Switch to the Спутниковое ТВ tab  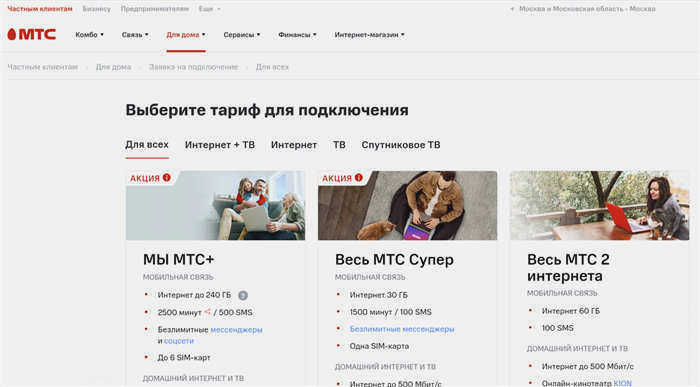point(401,145)
